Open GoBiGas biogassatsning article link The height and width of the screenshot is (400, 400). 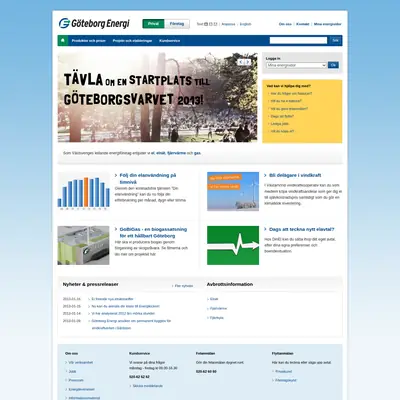click(x=153, y=232)
